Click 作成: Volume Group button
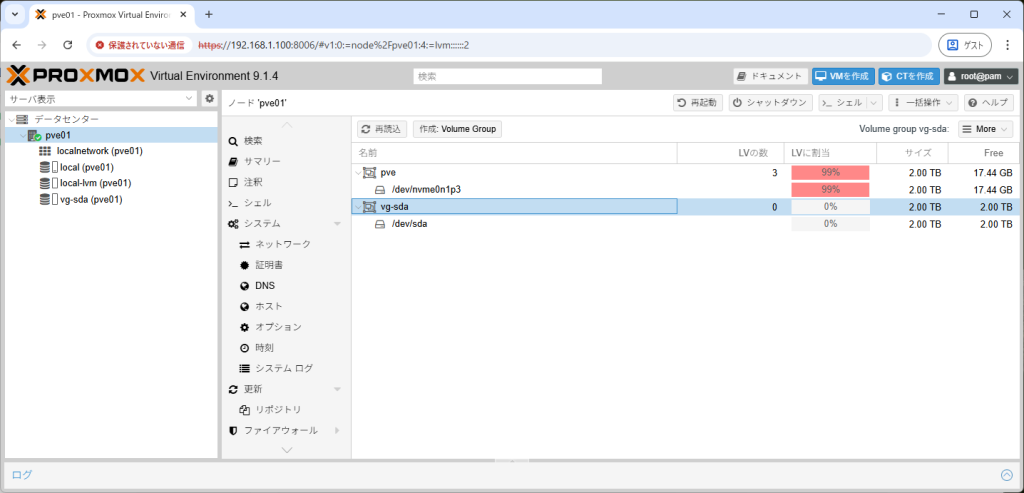Viewport: 1024px width, 493px height. tap(457, 129)
